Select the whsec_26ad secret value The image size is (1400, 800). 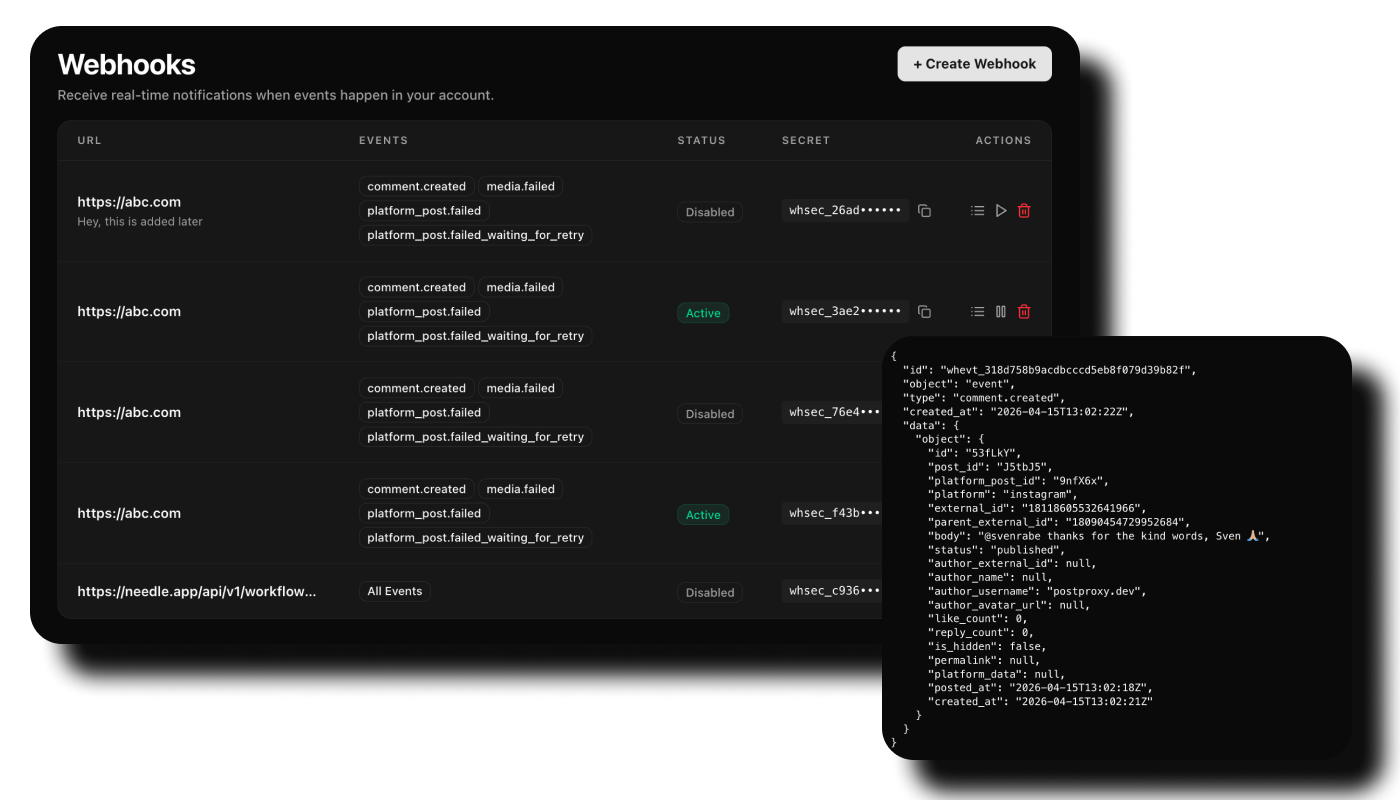point(845,211)
